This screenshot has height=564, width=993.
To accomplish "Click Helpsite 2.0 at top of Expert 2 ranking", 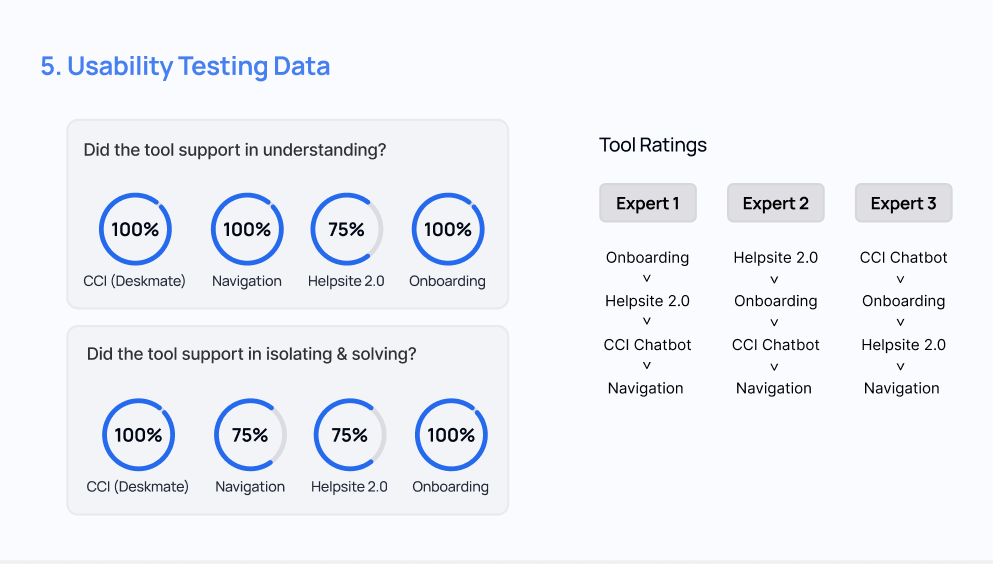I will [775, 257].
